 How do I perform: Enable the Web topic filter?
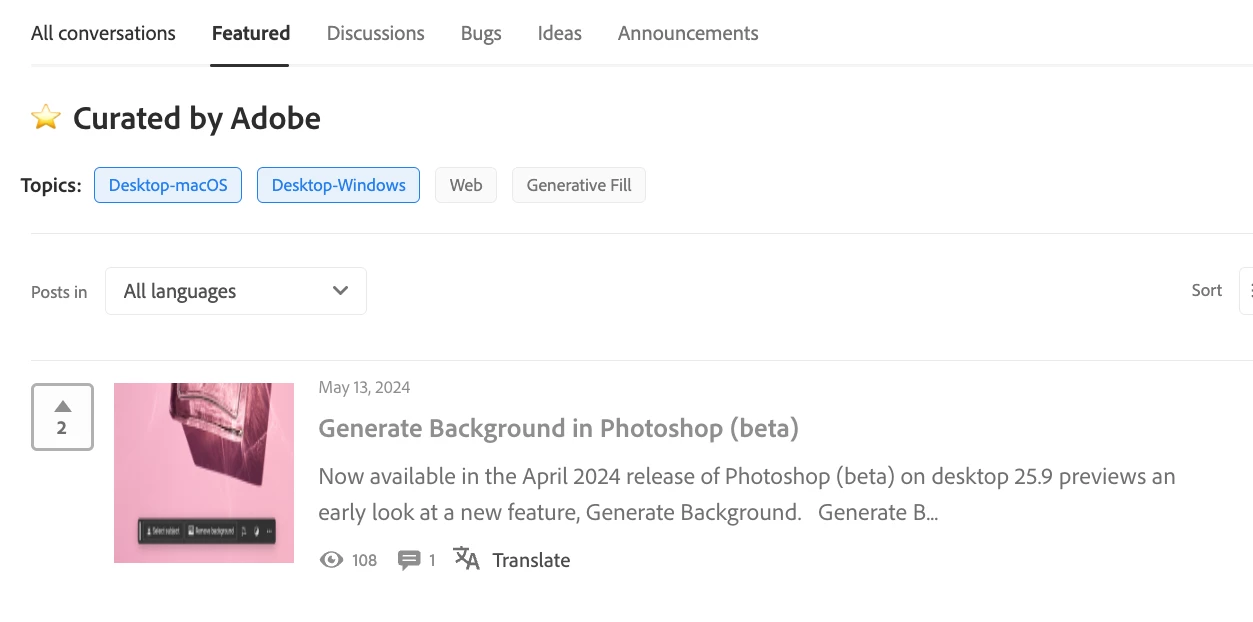(x=466, y=185)
